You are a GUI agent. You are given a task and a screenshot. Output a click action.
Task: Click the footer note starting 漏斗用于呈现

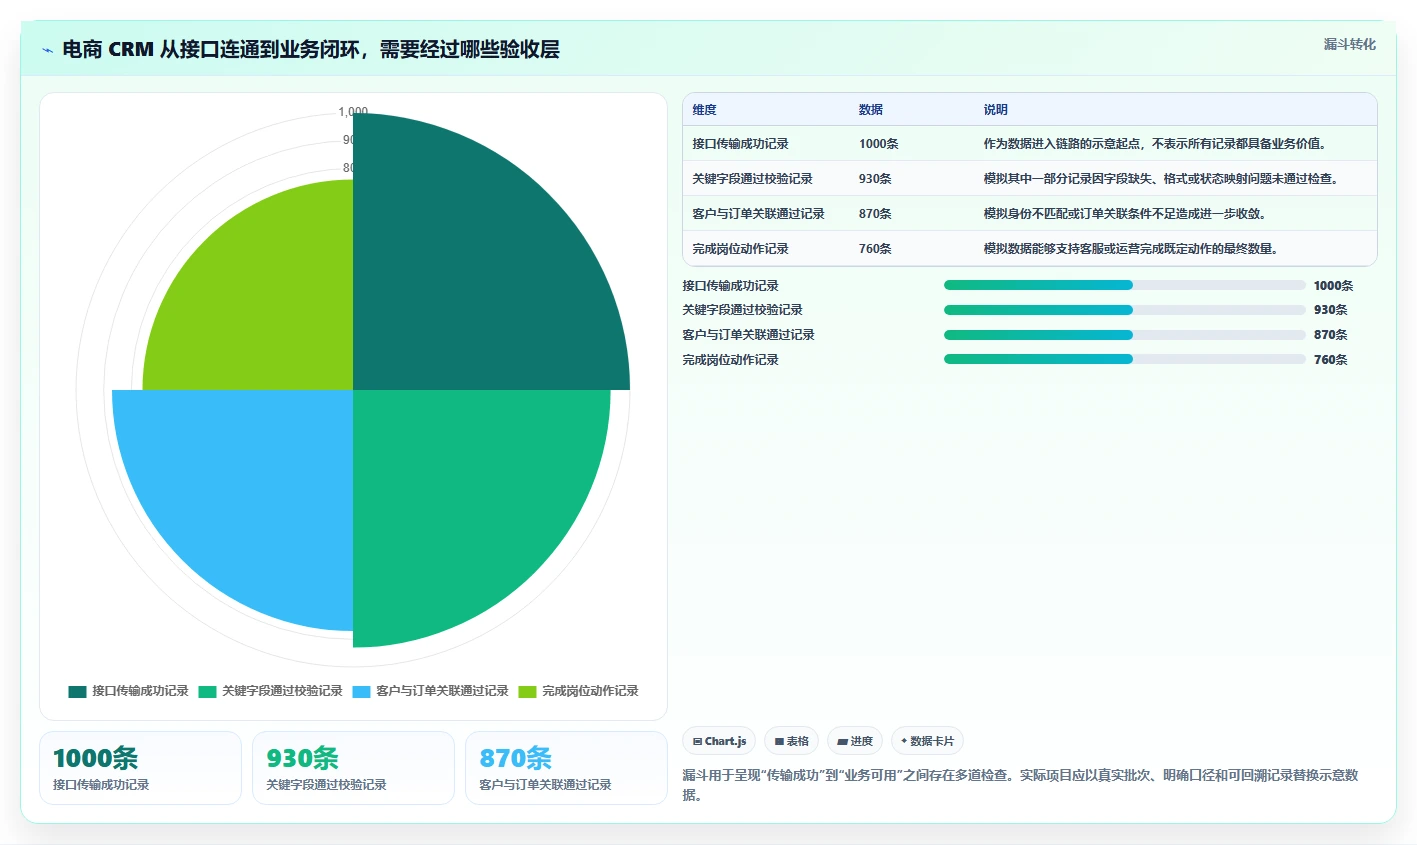click(1020, 785)
